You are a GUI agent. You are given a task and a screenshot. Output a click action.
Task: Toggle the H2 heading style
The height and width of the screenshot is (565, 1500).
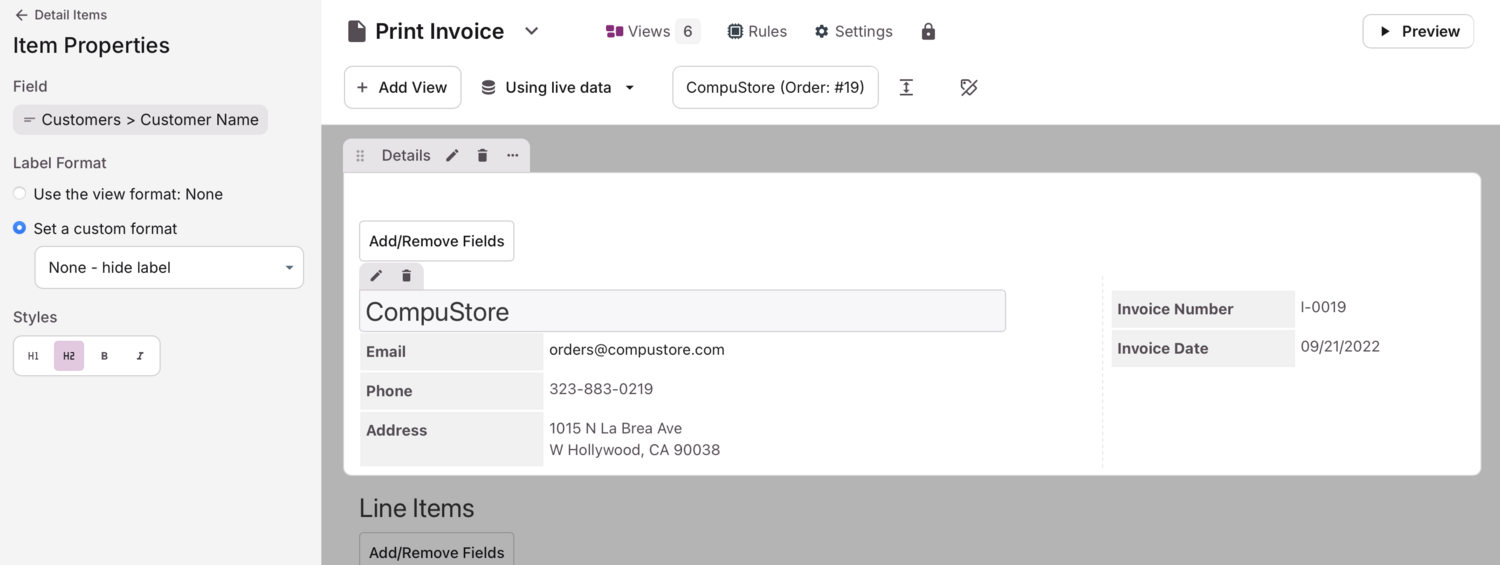pos(69,356)
